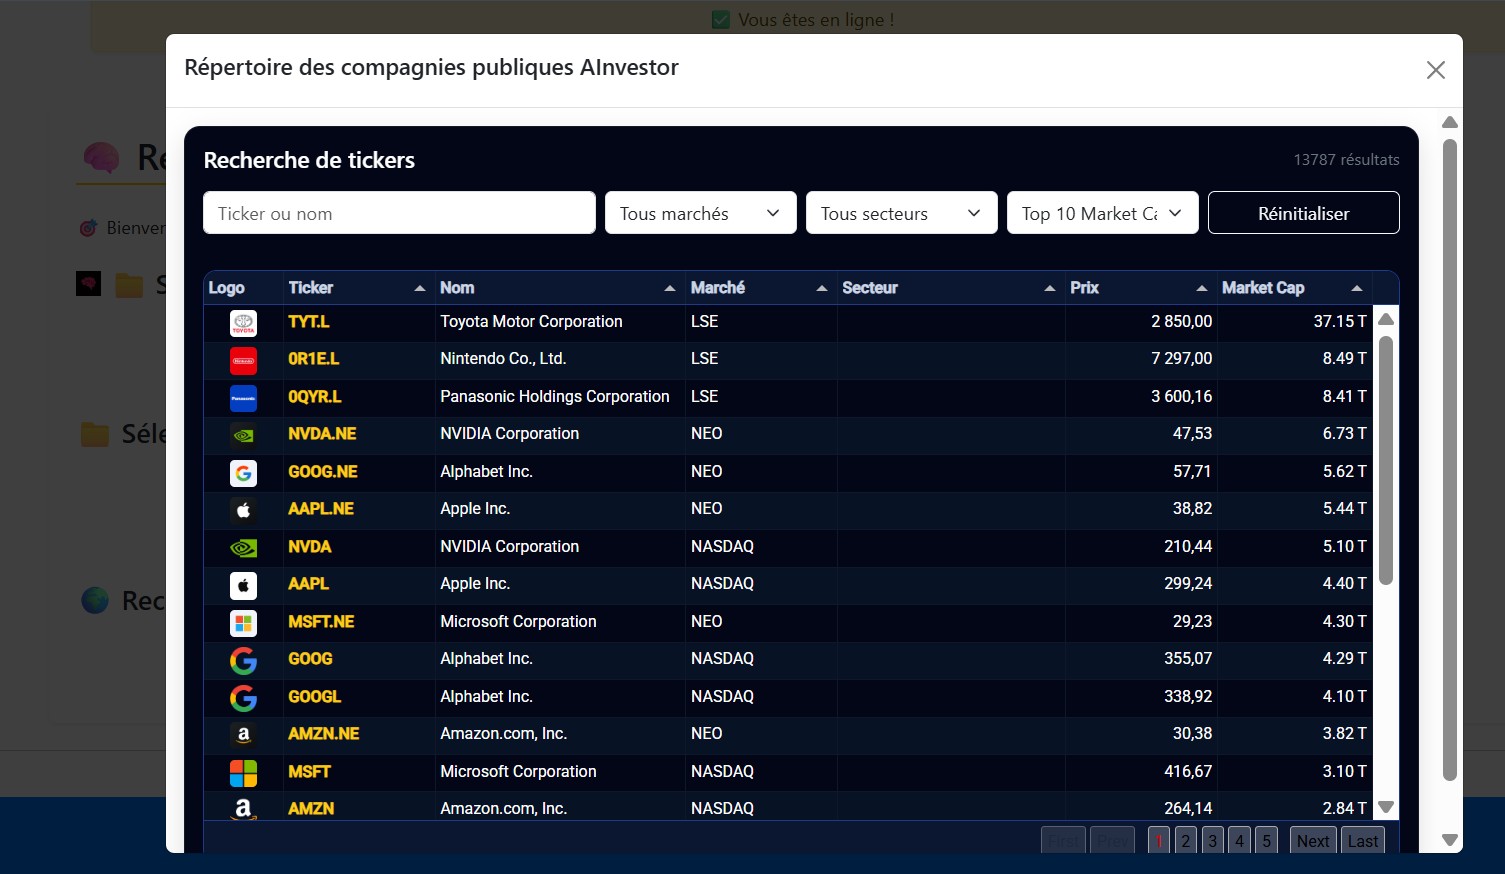Image resolution: width=1505 pixels, height=874 pixels.
Task: Click table scrollbar up arrow
Action: (1386, 320)
